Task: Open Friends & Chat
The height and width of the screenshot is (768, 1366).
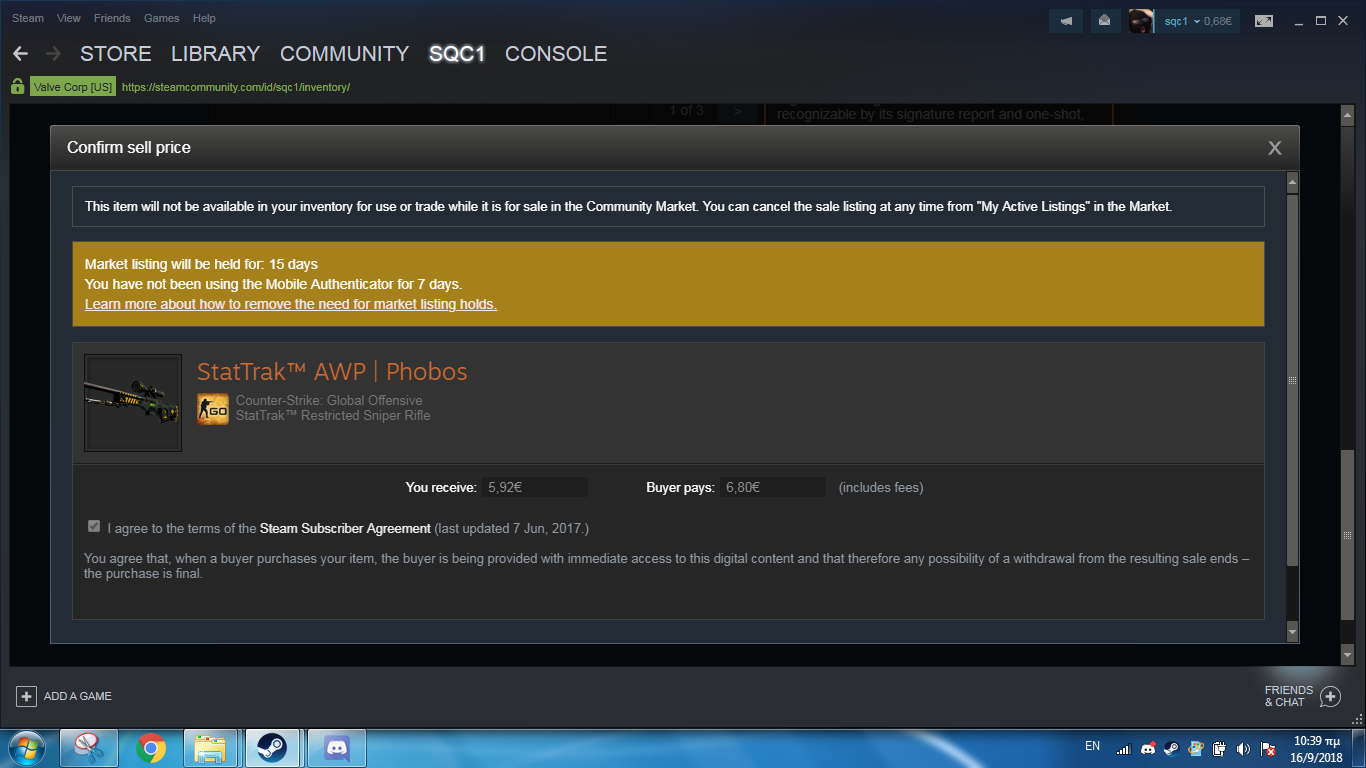Action: click(1301, 696)
